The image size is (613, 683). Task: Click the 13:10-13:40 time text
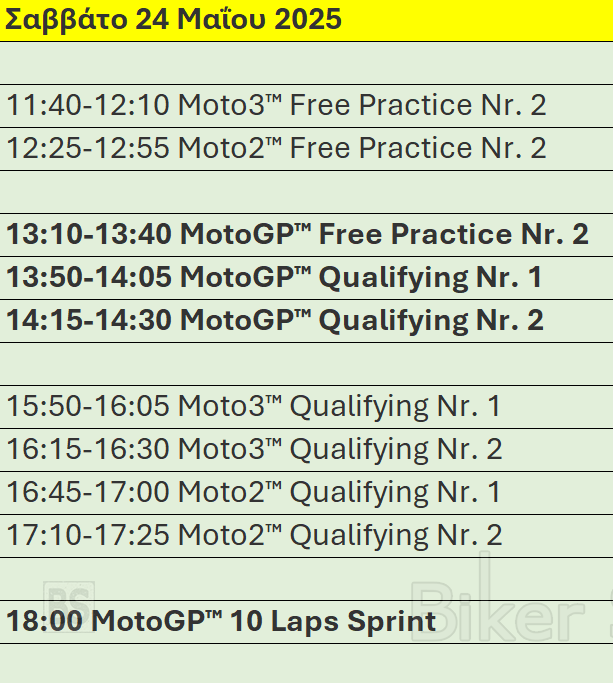pos(89,234)
